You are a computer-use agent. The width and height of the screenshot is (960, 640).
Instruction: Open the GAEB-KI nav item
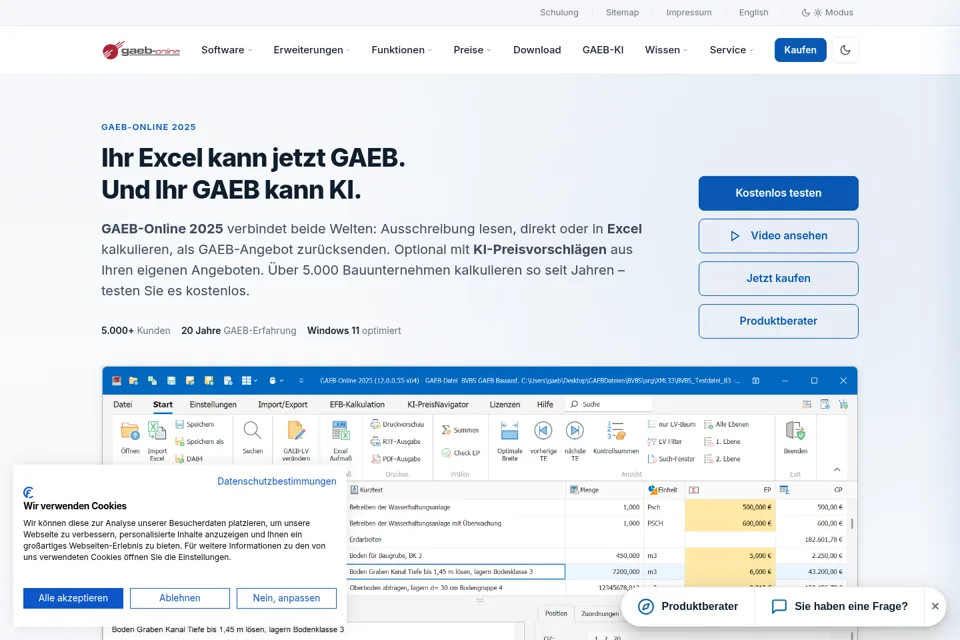603,50
